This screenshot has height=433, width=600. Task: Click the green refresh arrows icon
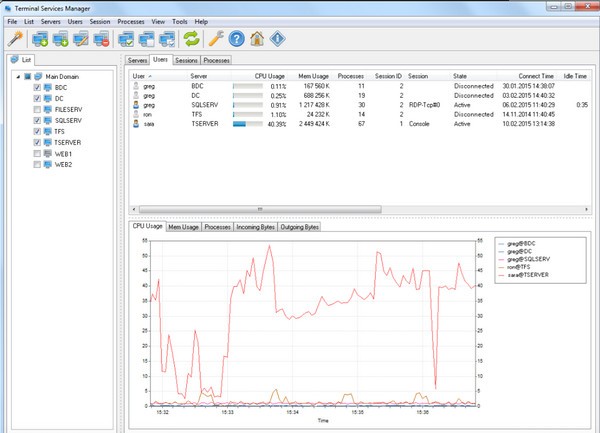point(191,39)
